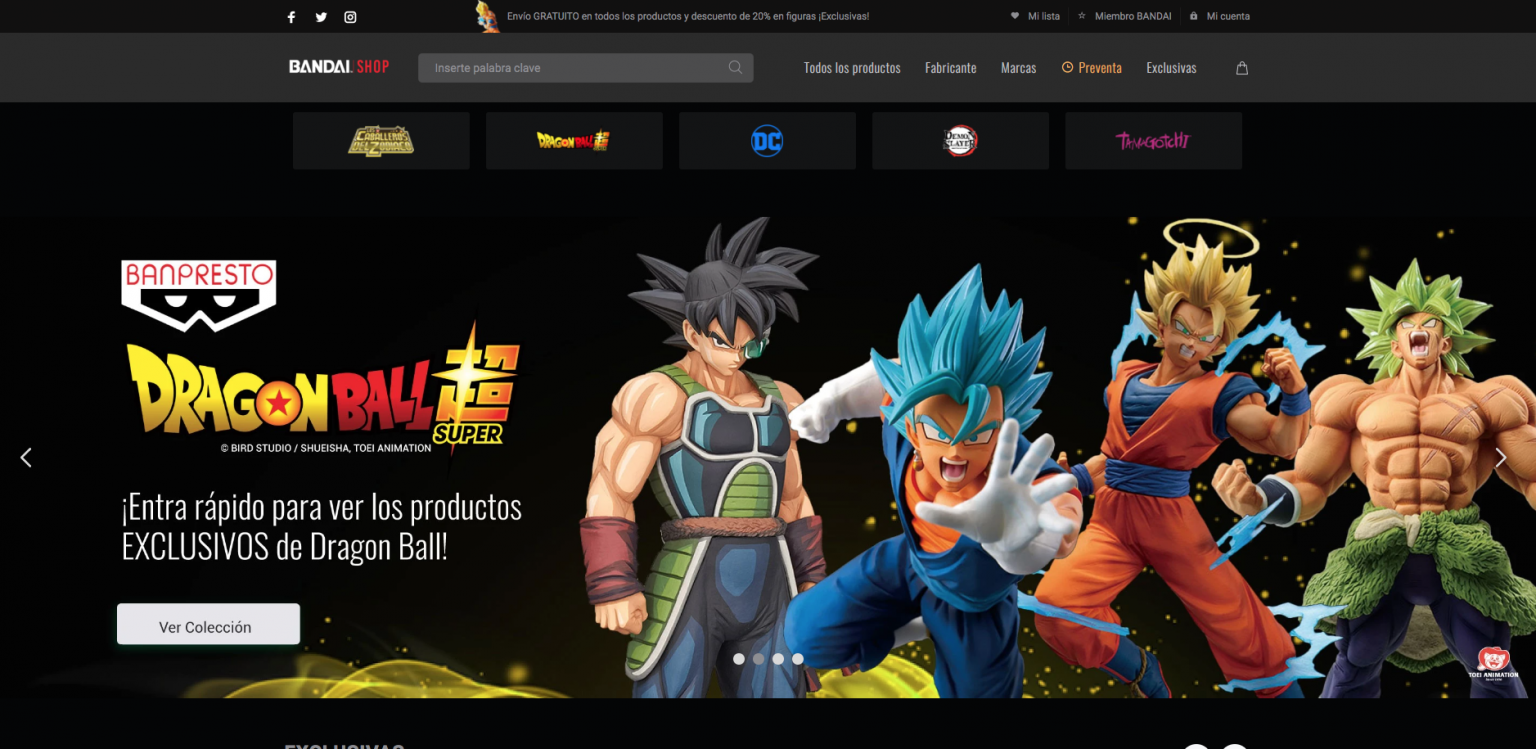Go to next banner slide arrow

[1500, 457]
